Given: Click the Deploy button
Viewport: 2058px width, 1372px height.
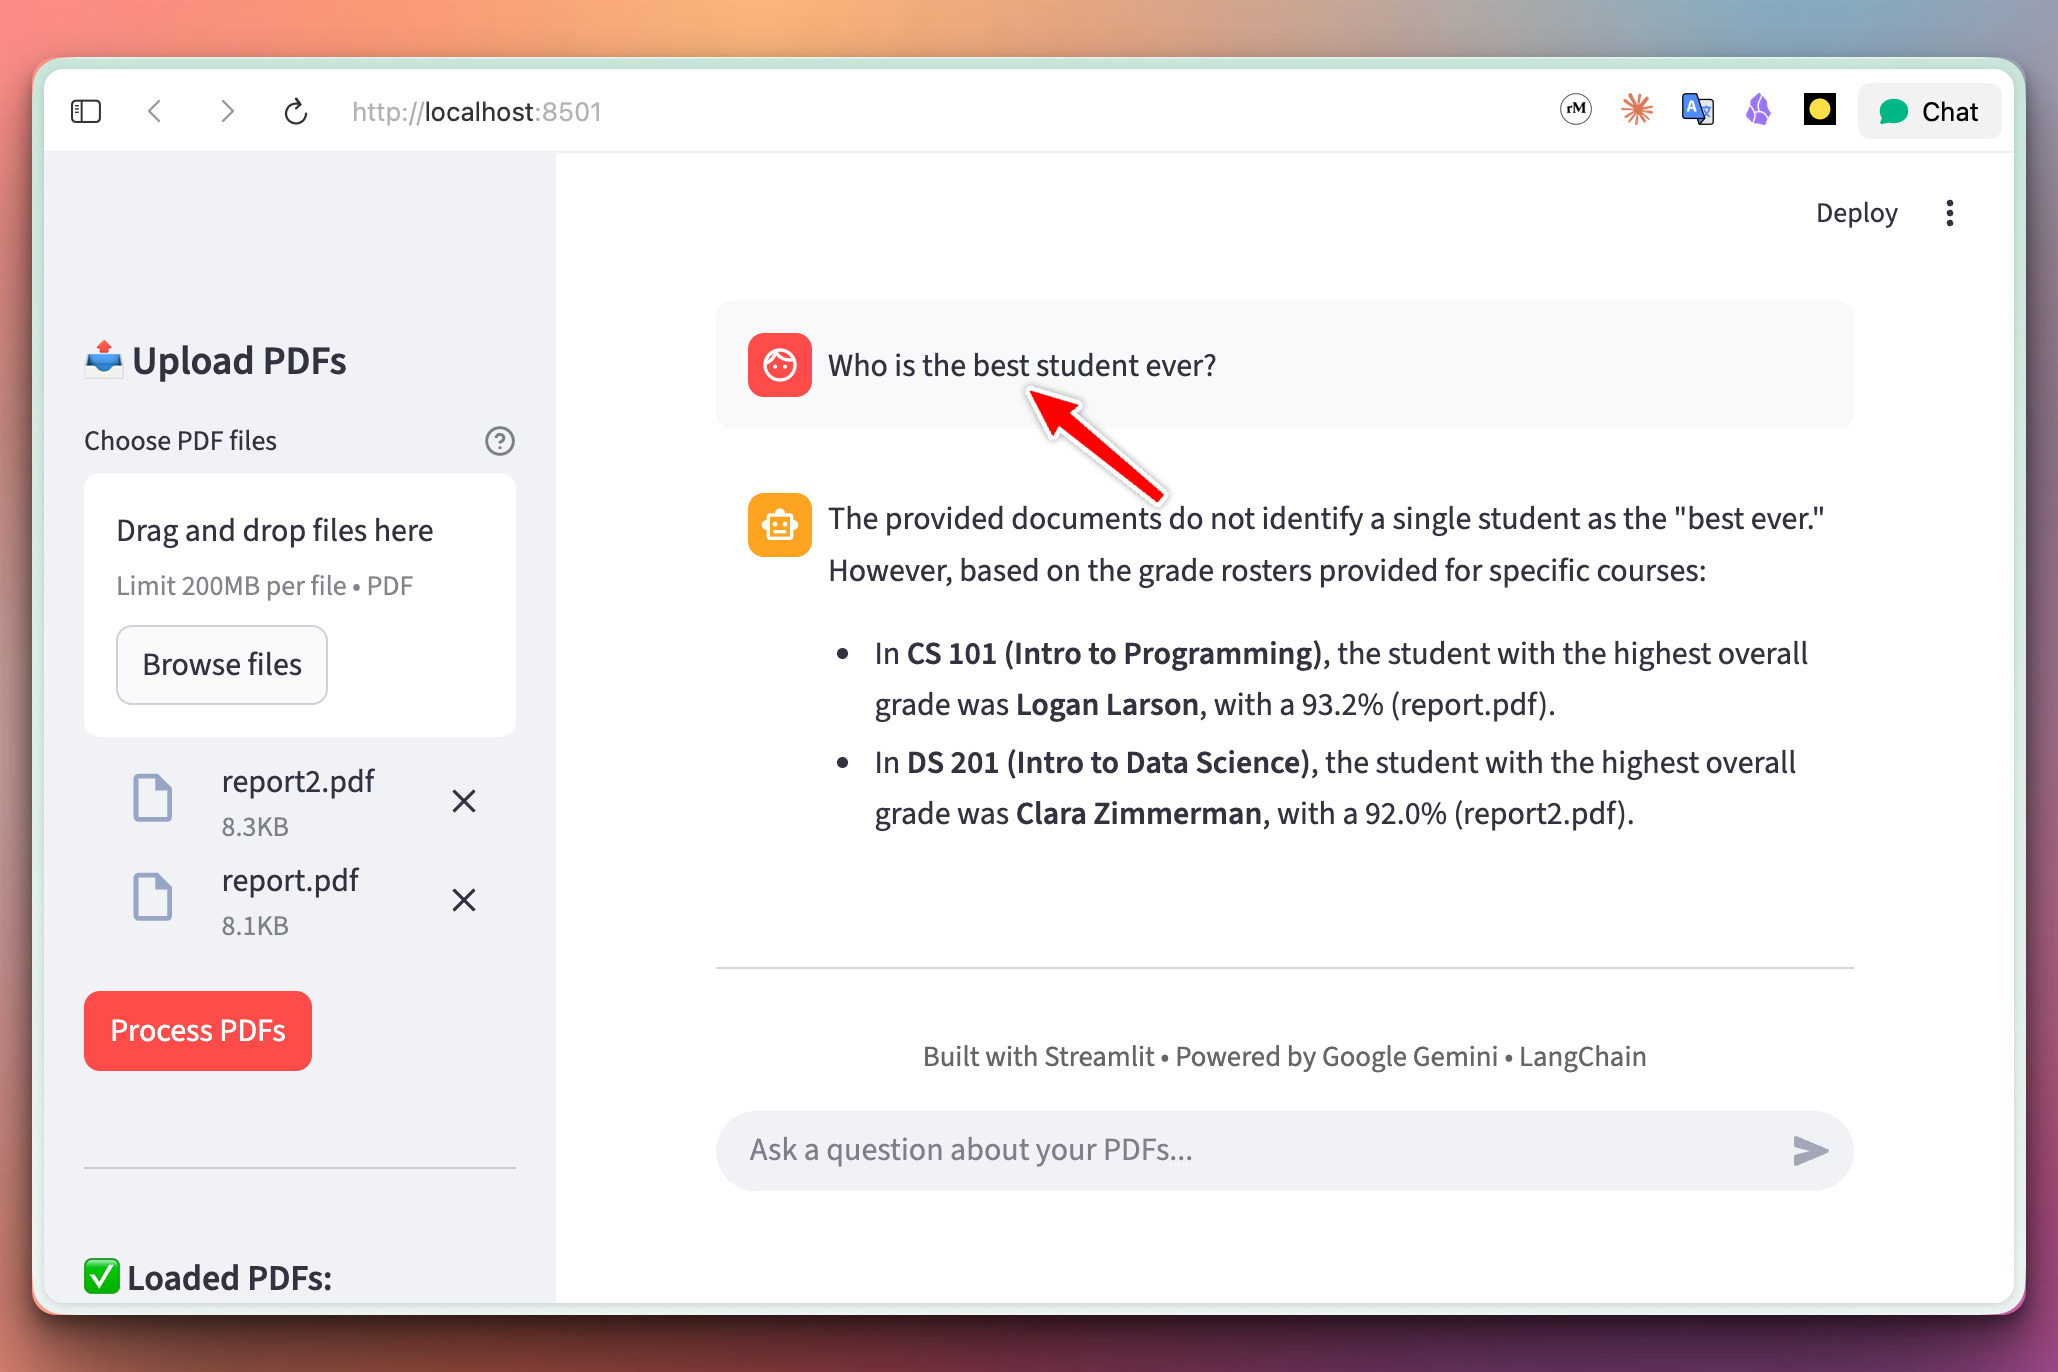Looking at the screenshot, I should point(1856,213).
